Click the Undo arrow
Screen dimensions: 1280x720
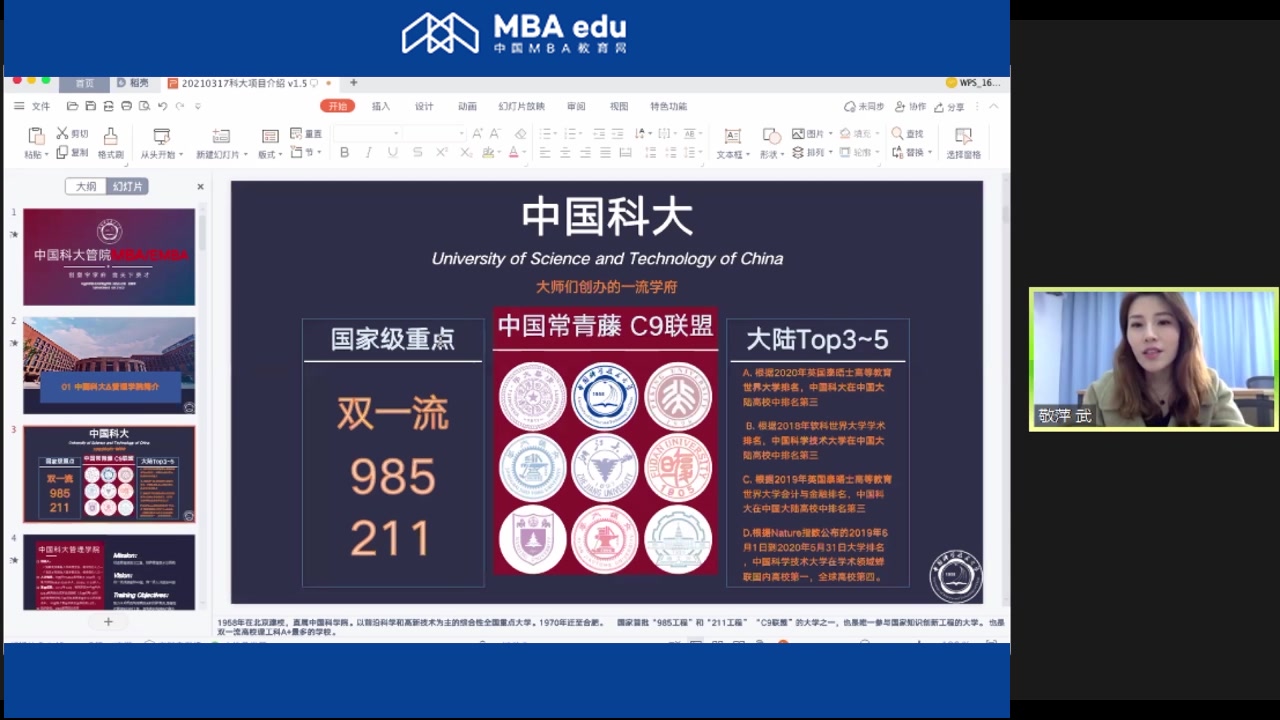coord(162,106)
